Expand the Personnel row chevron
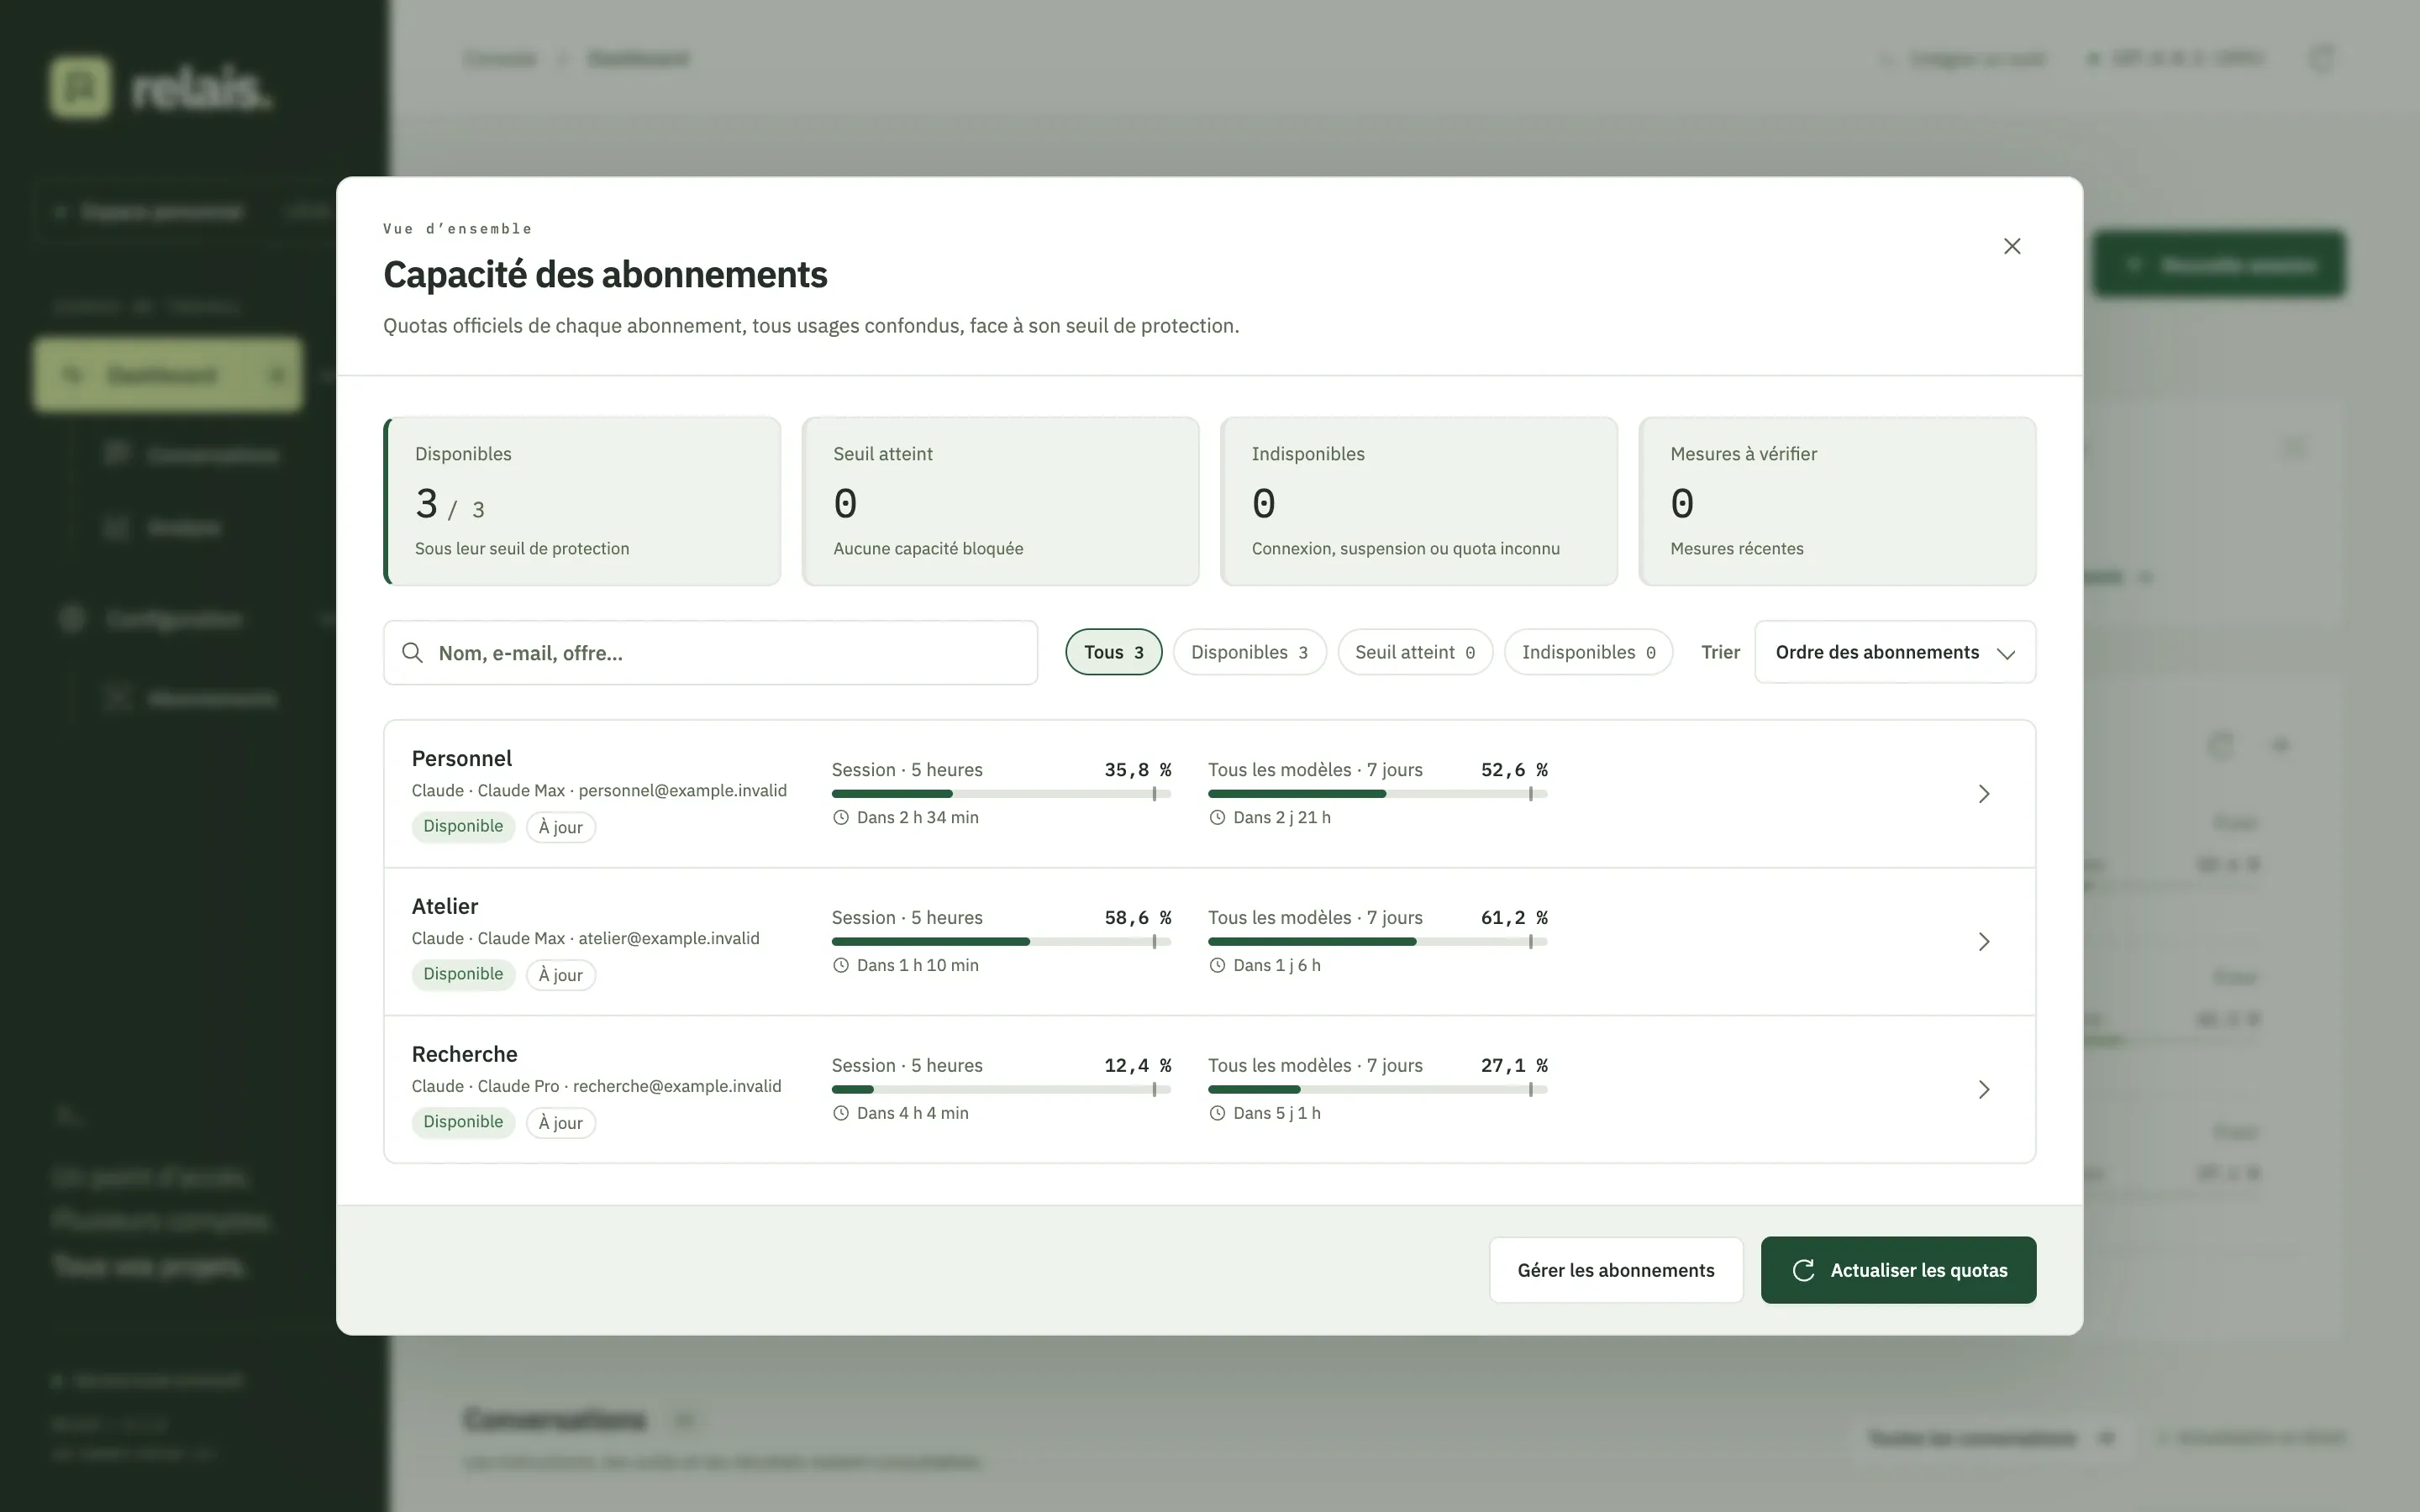 click(x=1984, y=794)
